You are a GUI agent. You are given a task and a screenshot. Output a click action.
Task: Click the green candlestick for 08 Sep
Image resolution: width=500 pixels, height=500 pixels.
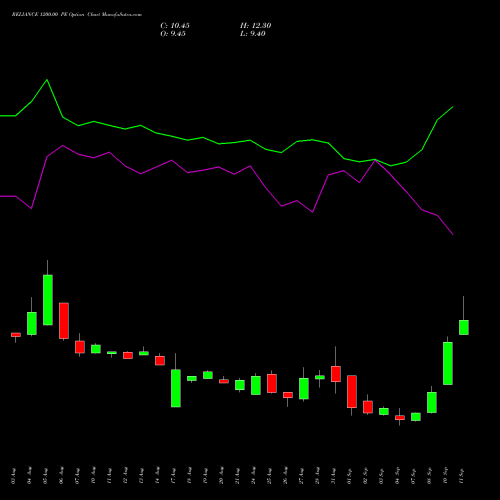click(432, 402)
